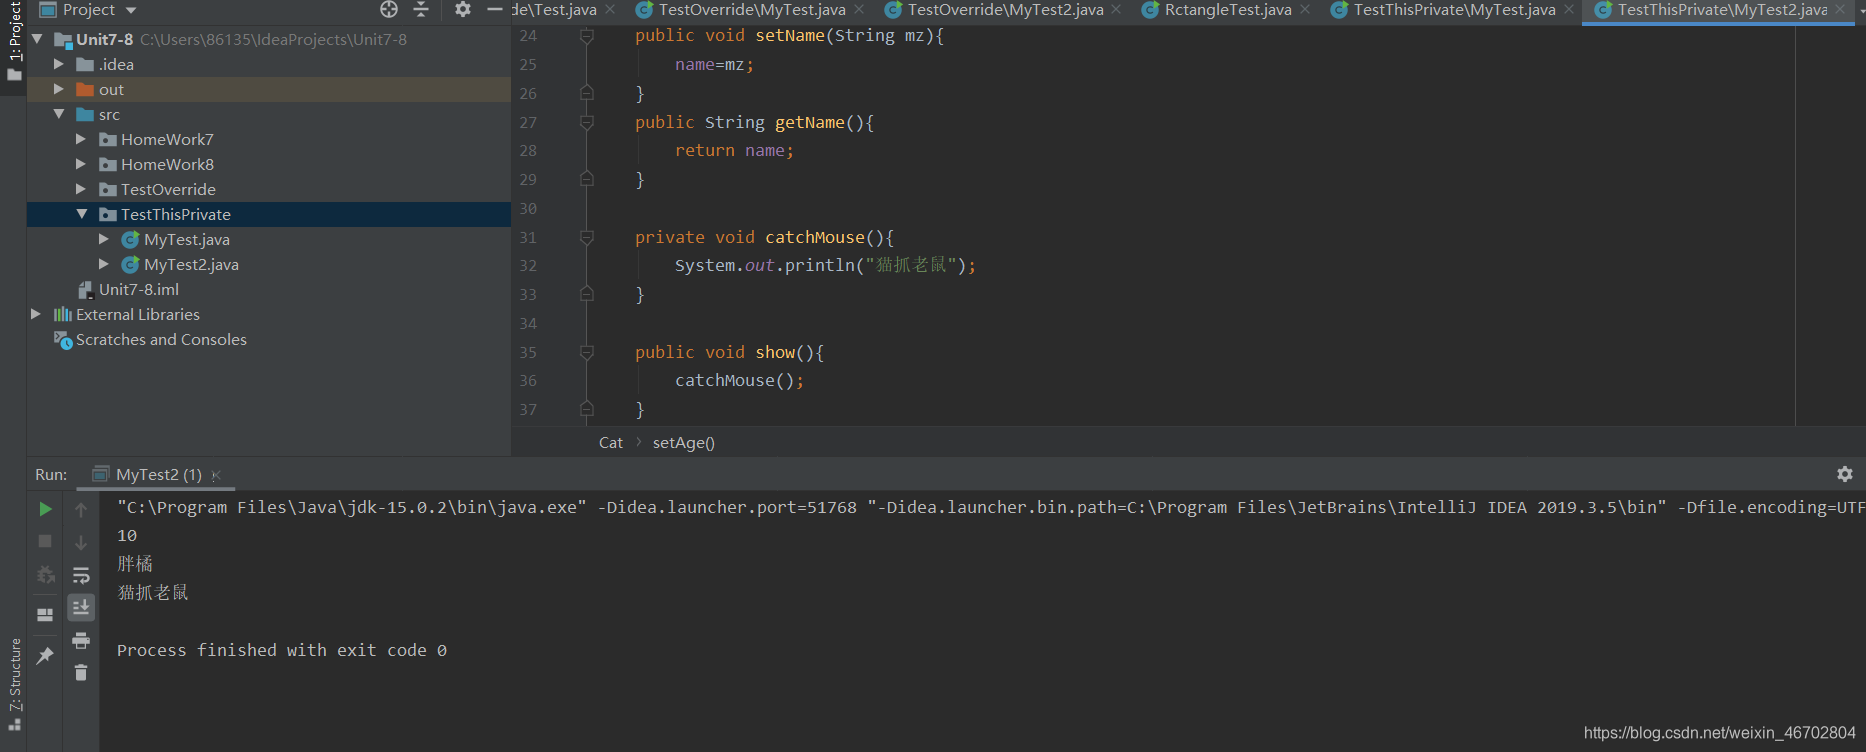Click the Down the stack trace arrow

[x=81, y=542]
